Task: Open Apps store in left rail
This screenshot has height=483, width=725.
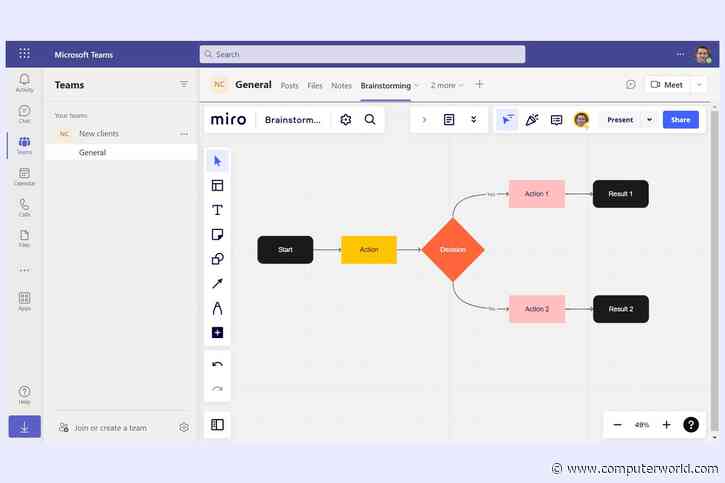Action: coord(25,301)
